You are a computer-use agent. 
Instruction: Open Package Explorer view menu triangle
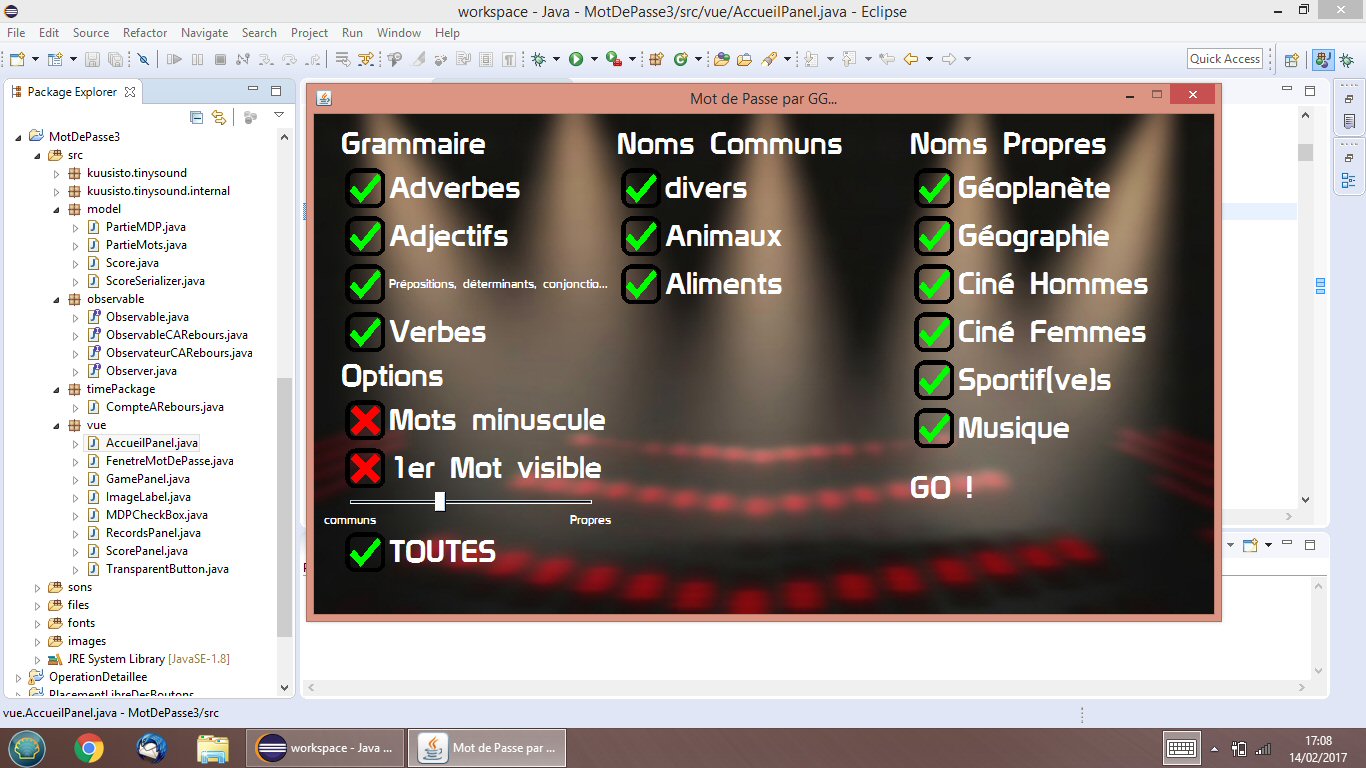[279, 116]
